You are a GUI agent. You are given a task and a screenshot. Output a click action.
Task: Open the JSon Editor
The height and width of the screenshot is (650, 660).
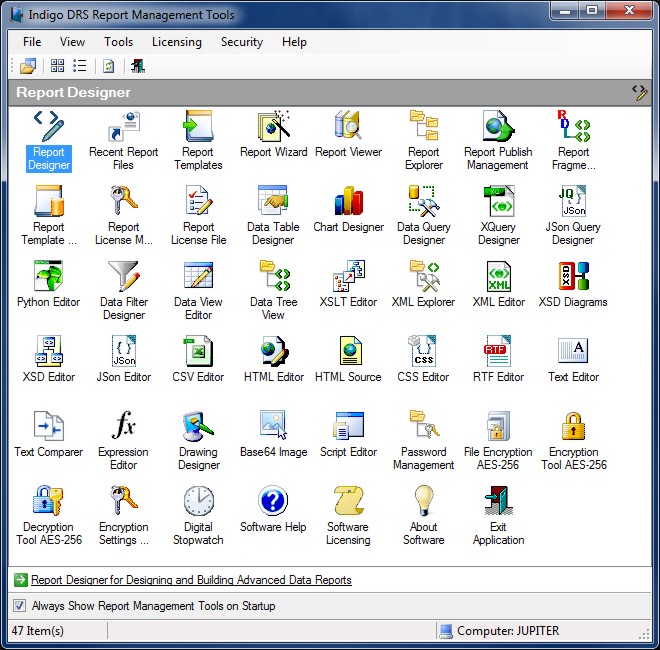[x=124, y=360]
